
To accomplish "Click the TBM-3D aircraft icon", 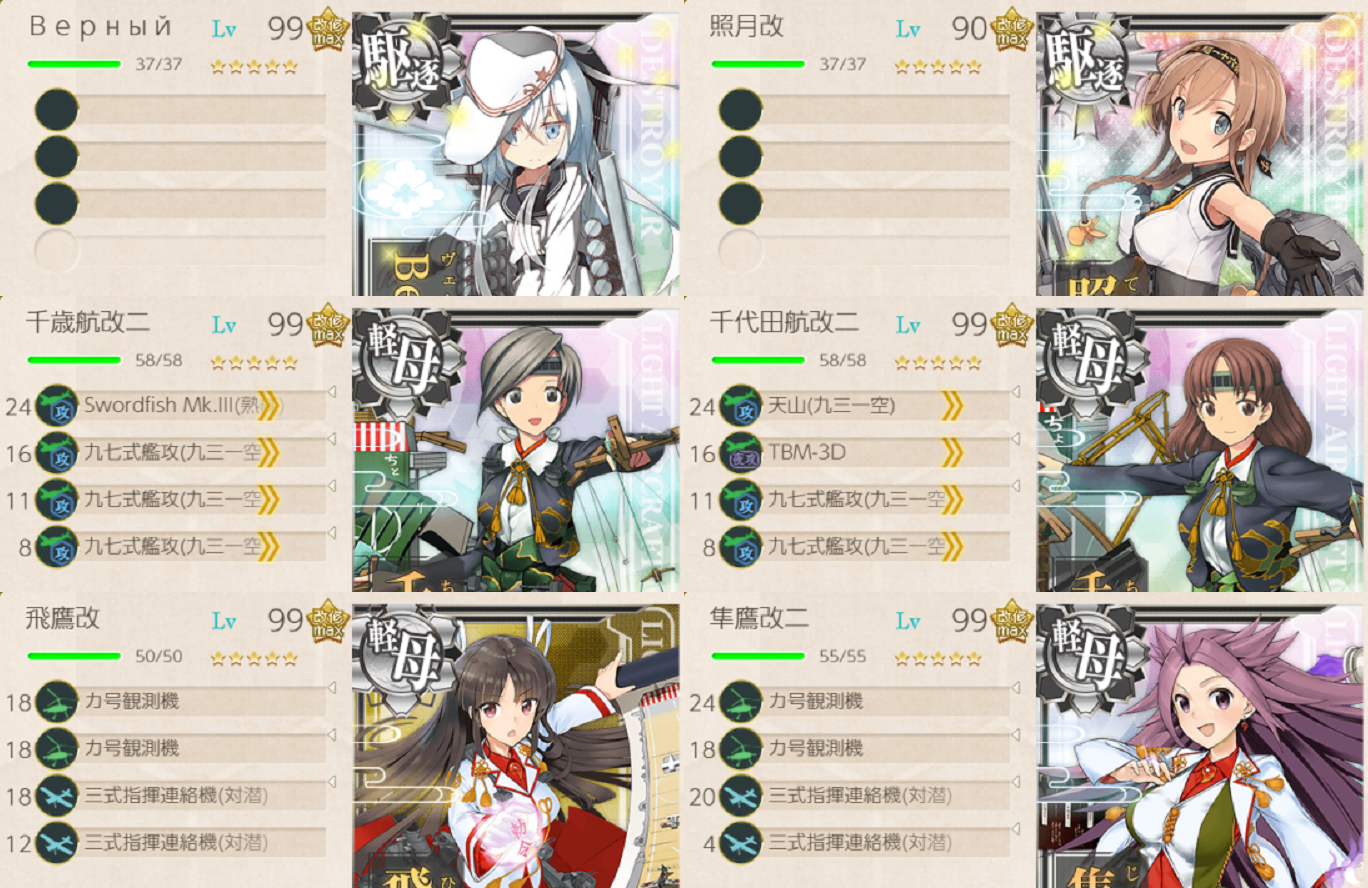I will click(x=741, y=453).
